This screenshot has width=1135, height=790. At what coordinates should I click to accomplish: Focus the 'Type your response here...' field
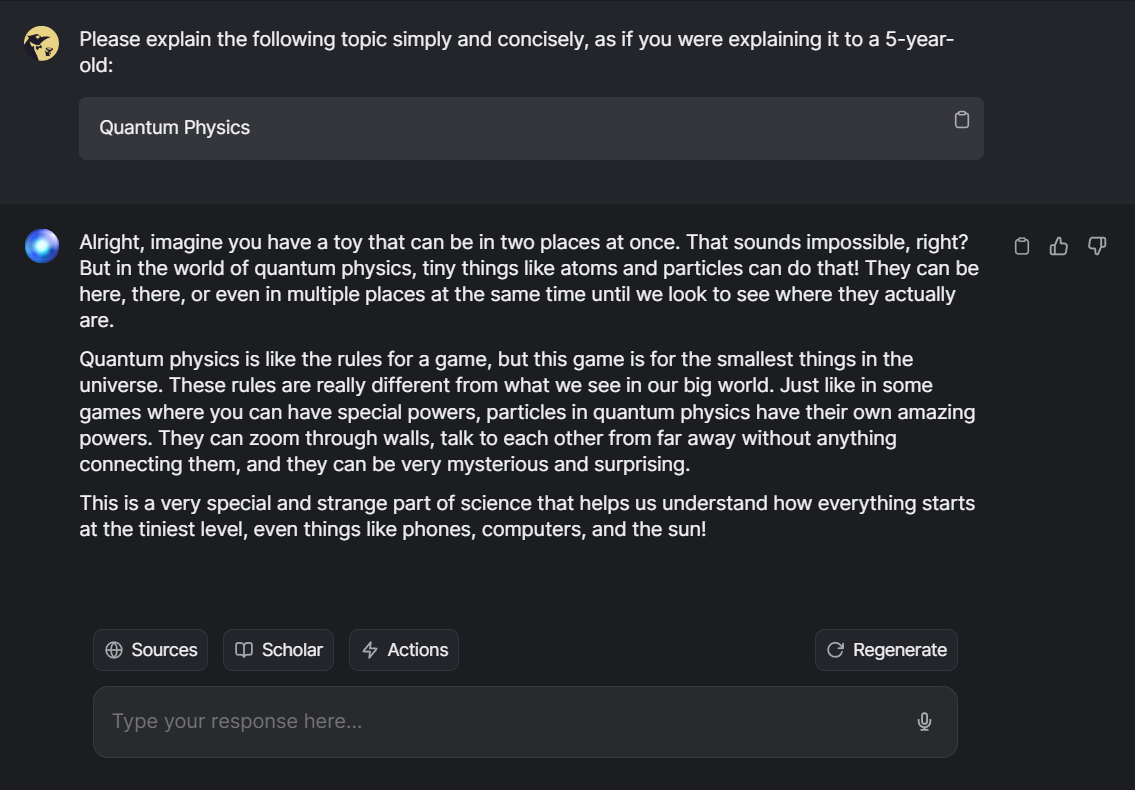click(526, 722)
